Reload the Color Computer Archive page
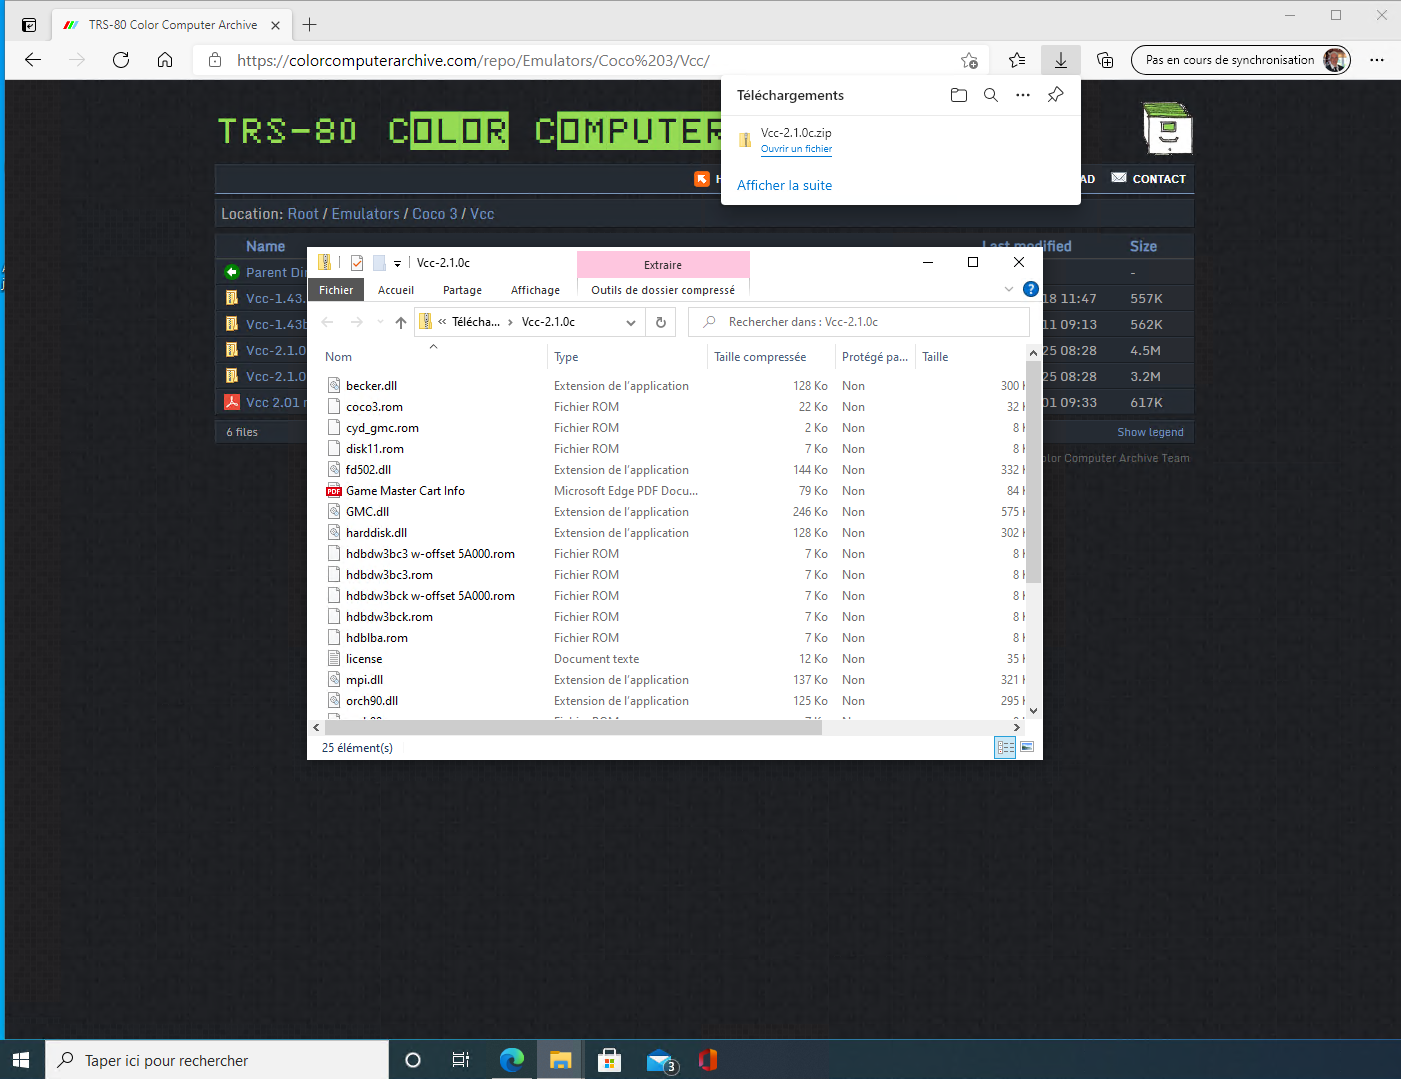 pos(121,60)
